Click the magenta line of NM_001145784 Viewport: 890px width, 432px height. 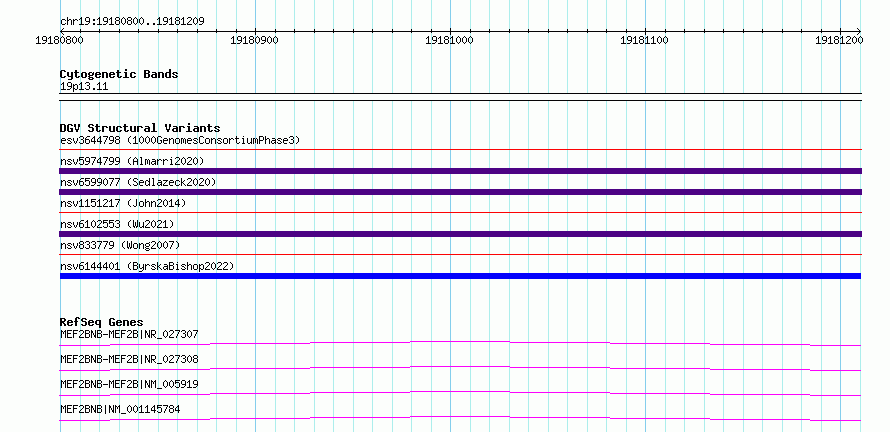[460, 418]
